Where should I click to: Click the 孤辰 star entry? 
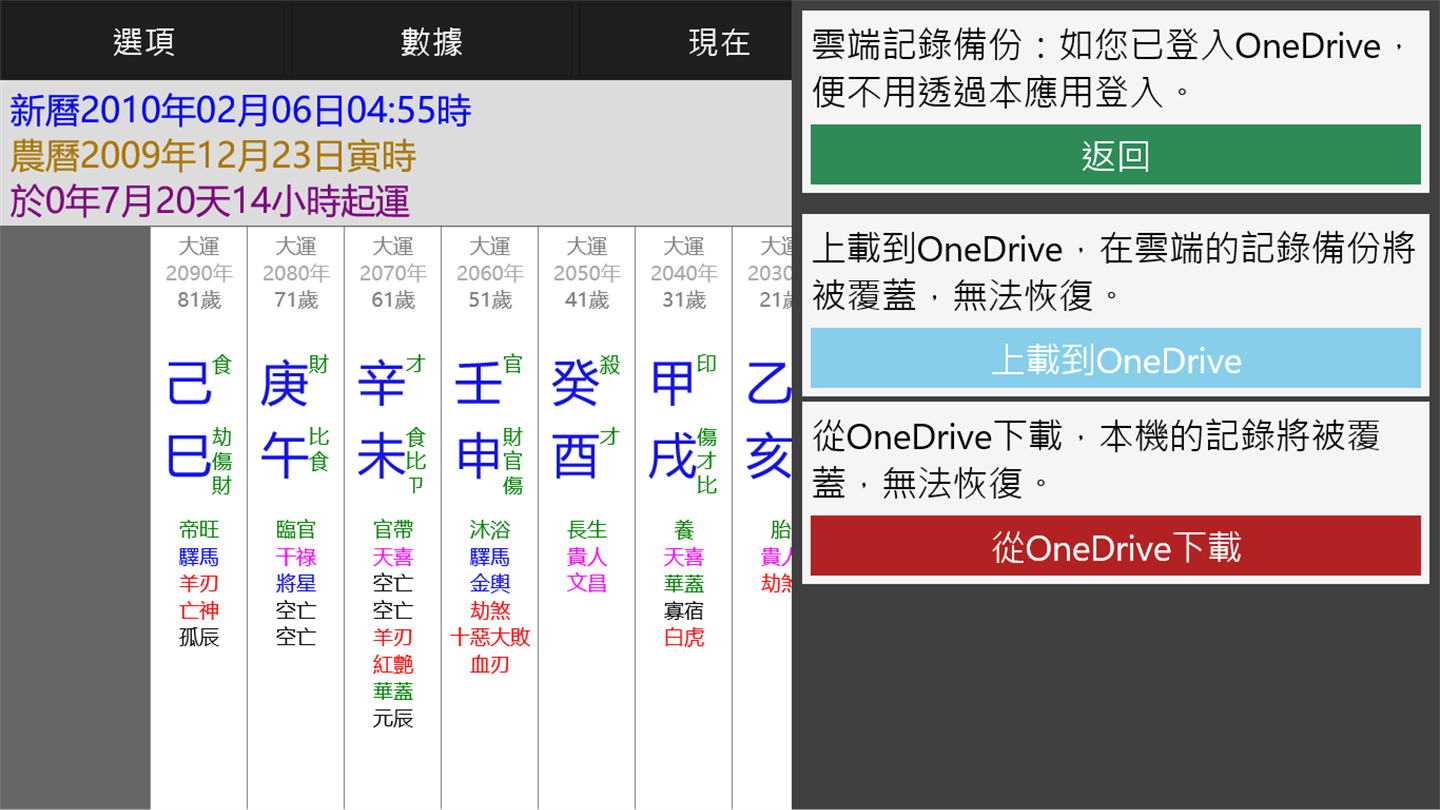coord(199,637)
